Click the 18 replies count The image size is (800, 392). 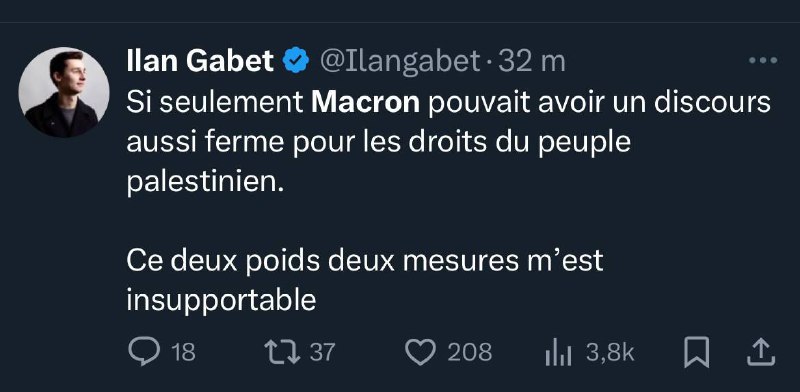pyautogui.click(x=183, y=353)
